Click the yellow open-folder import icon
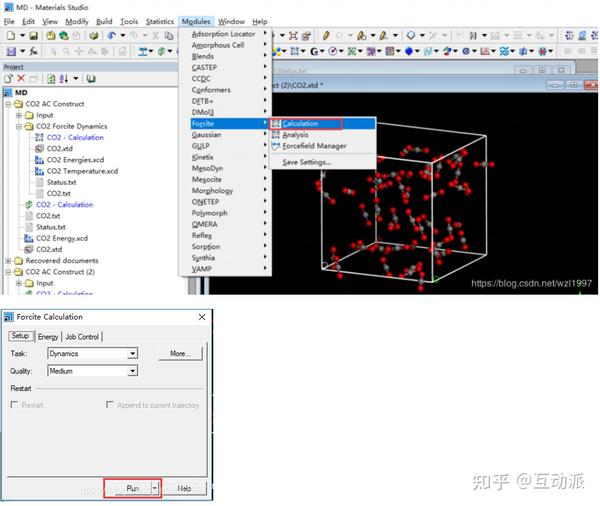The height and width of the screenshot is (506, 600). pos(51,36)
